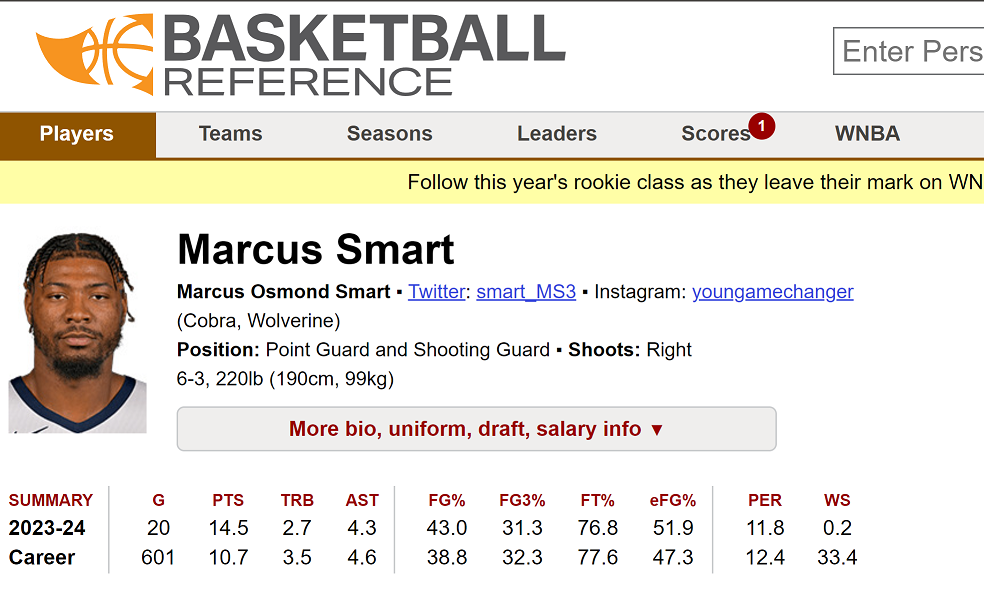Screen dimensions: 984x602
Task: Open the Scores menu item
Action: [x=715, y=134]
